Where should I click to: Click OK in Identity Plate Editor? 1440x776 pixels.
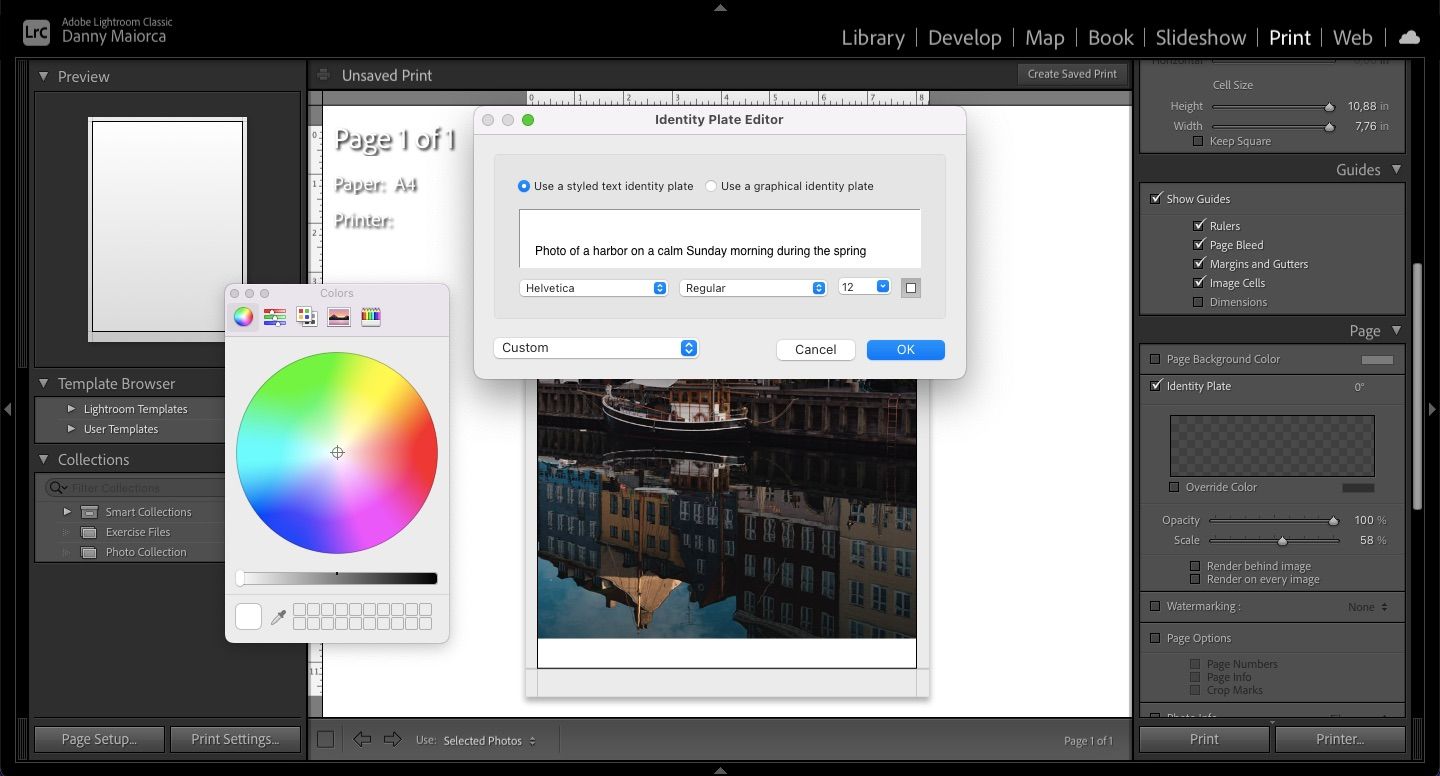point(905,349)
